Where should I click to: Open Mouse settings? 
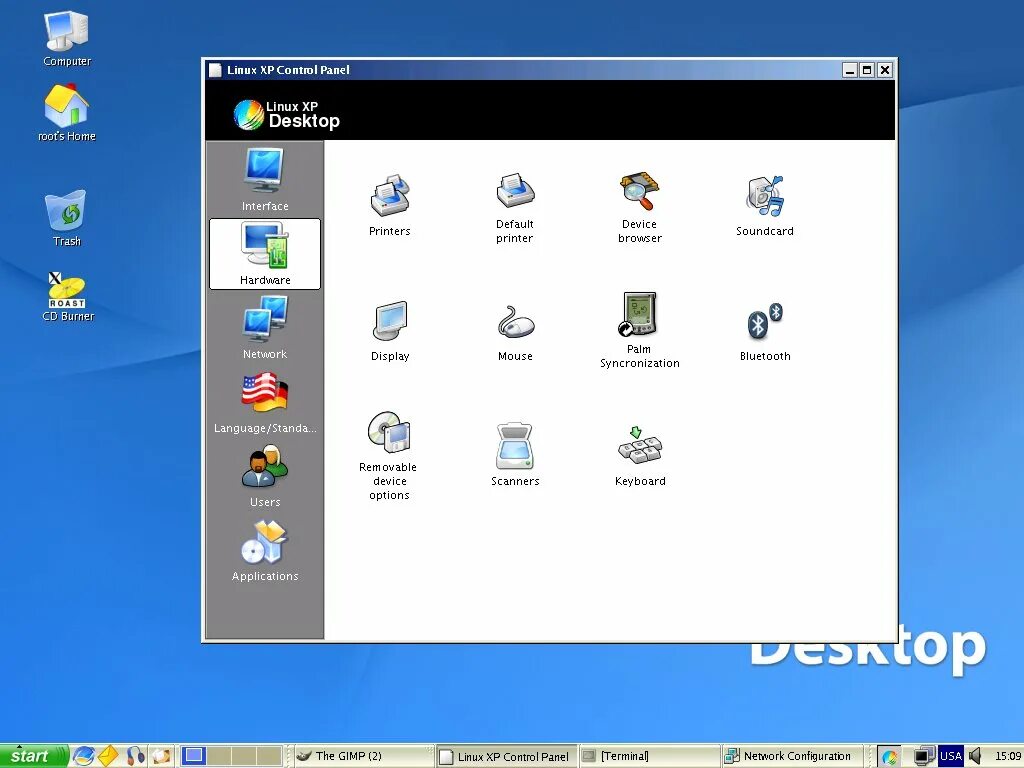[x=515, y=332]
